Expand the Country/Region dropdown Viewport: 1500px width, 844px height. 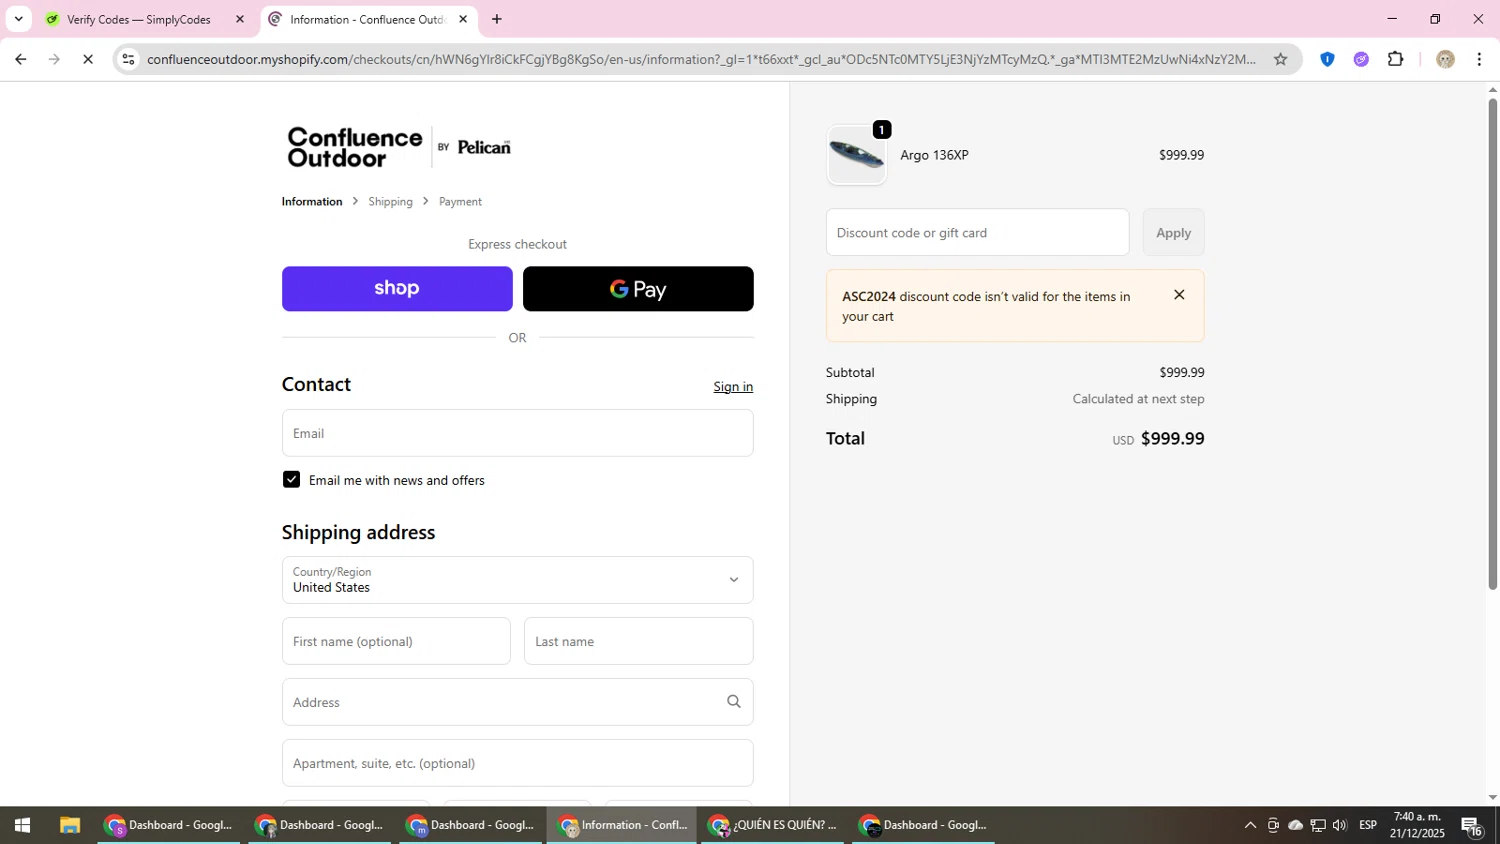tap(517, 580)
